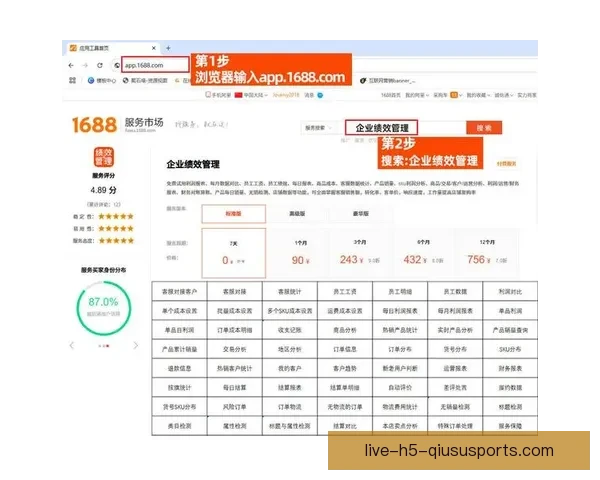This screenshot has height=480, width=600.
Task: Click the 订单成本明细 cell
Action: click(235, 330)
